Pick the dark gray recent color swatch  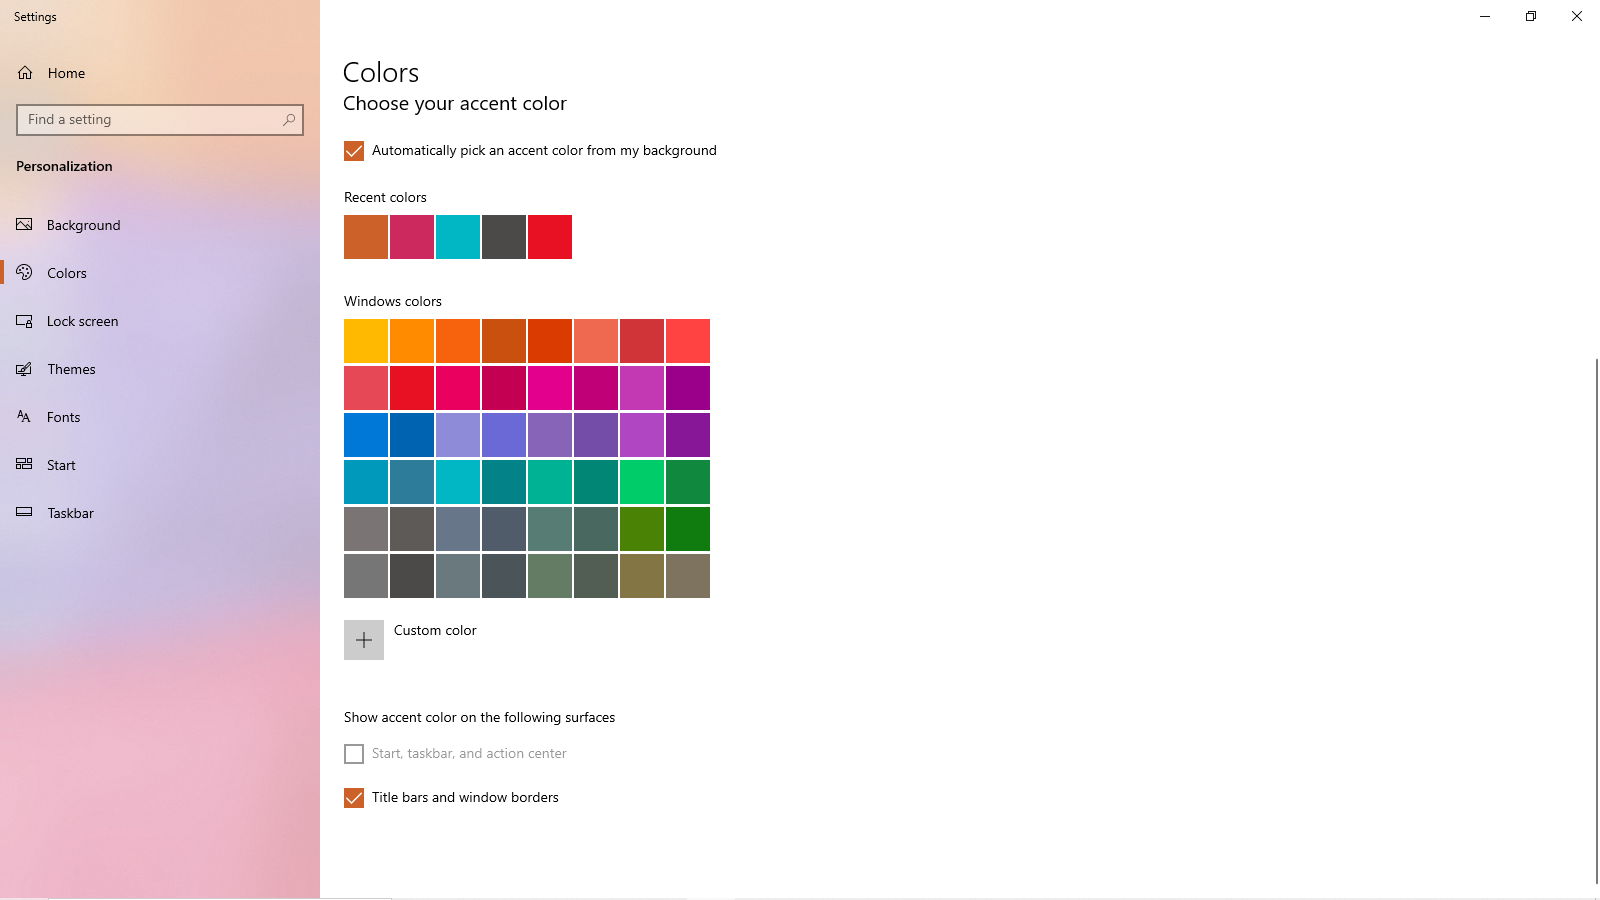click(x=504, y=237)
